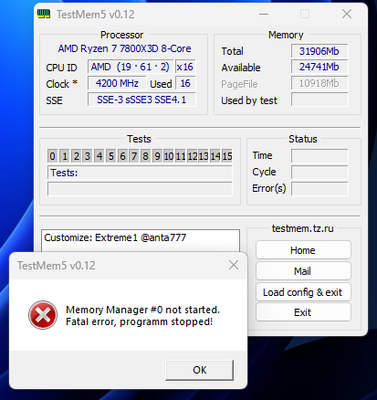Click the Mail button

[x=303, y=271]
